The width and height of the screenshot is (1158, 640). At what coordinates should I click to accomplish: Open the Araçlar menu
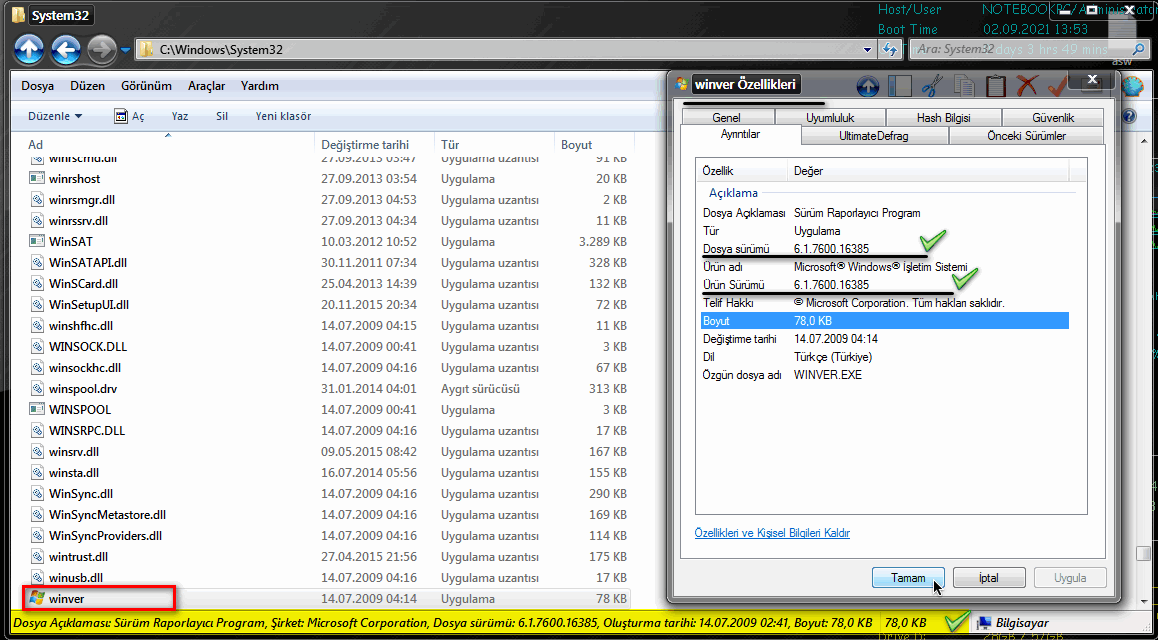(x=207, y=86)
